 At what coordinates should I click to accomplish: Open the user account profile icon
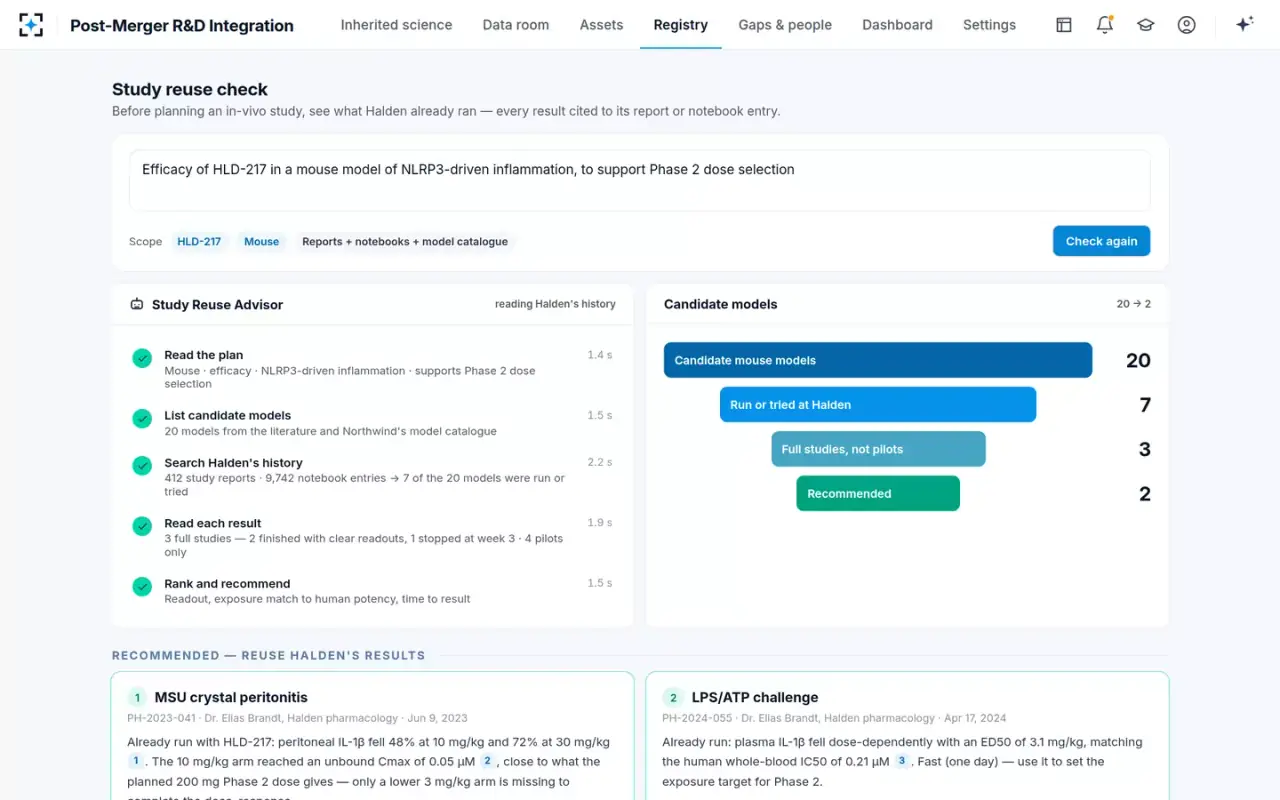point(1187,25)
